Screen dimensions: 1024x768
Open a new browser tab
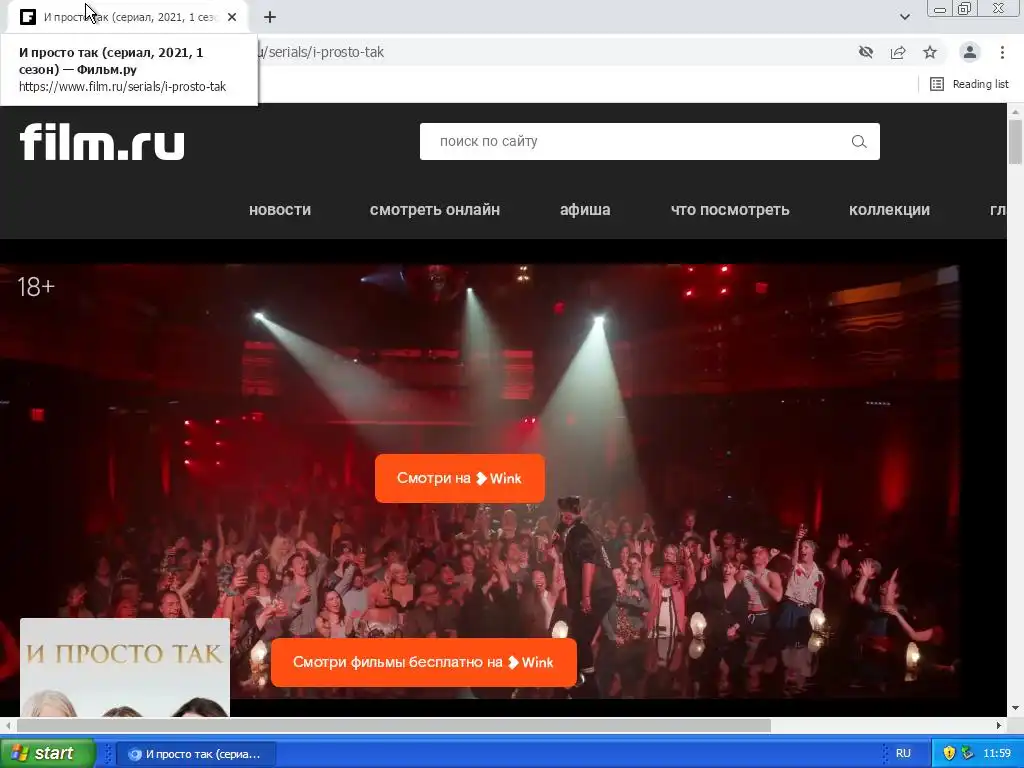coord(270,17)
